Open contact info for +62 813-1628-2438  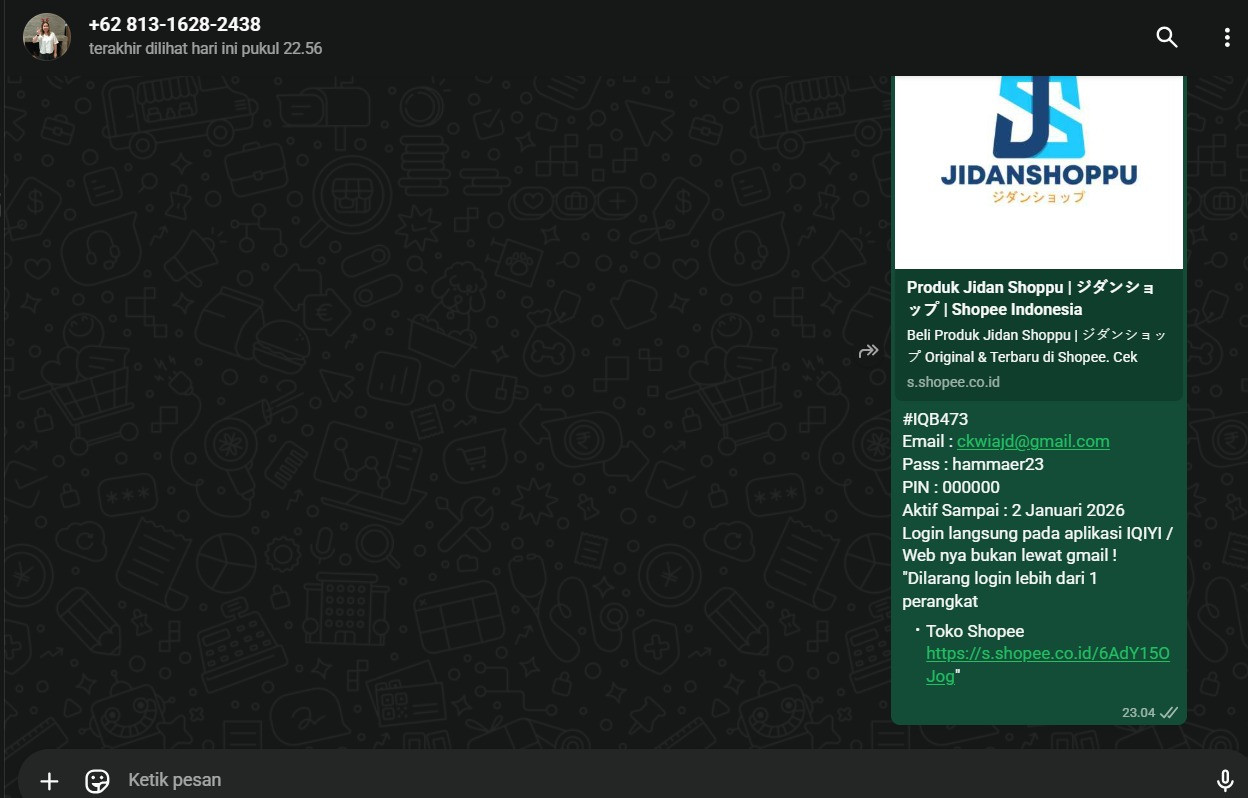pos(175,25)
